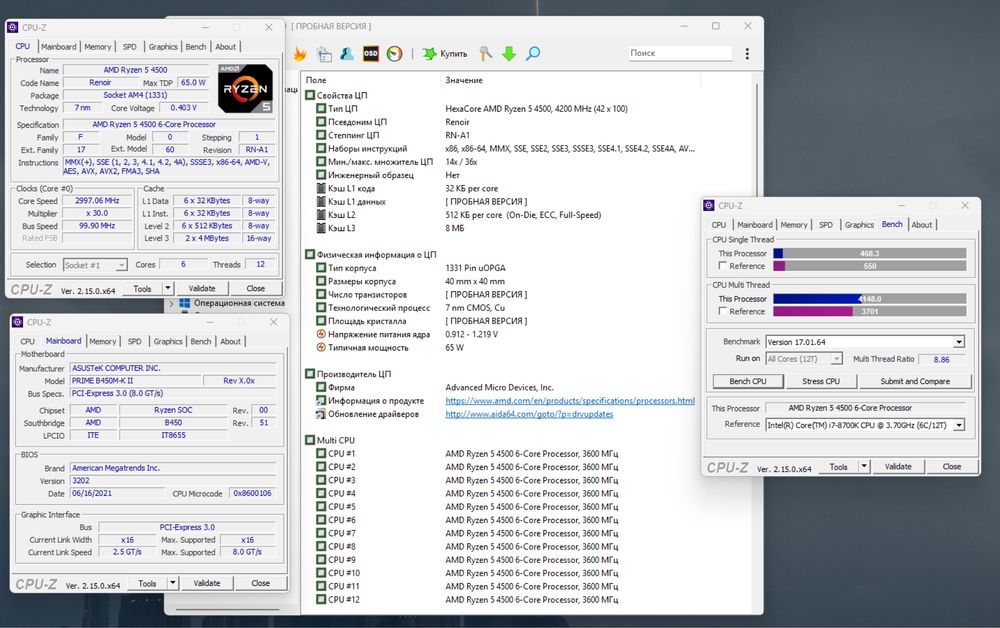Image resolution: width=1000 pixels, height=628 pixels.
Task: Open the three-dot menu in AIDA64
Action: 748,53
